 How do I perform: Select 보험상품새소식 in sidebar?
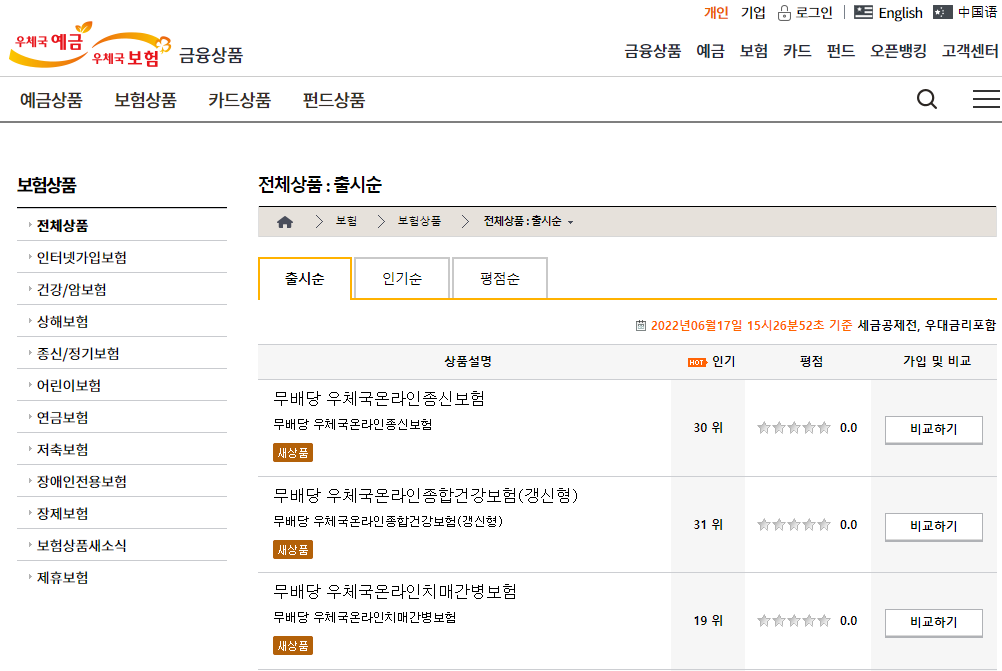(x=81, y=545)
